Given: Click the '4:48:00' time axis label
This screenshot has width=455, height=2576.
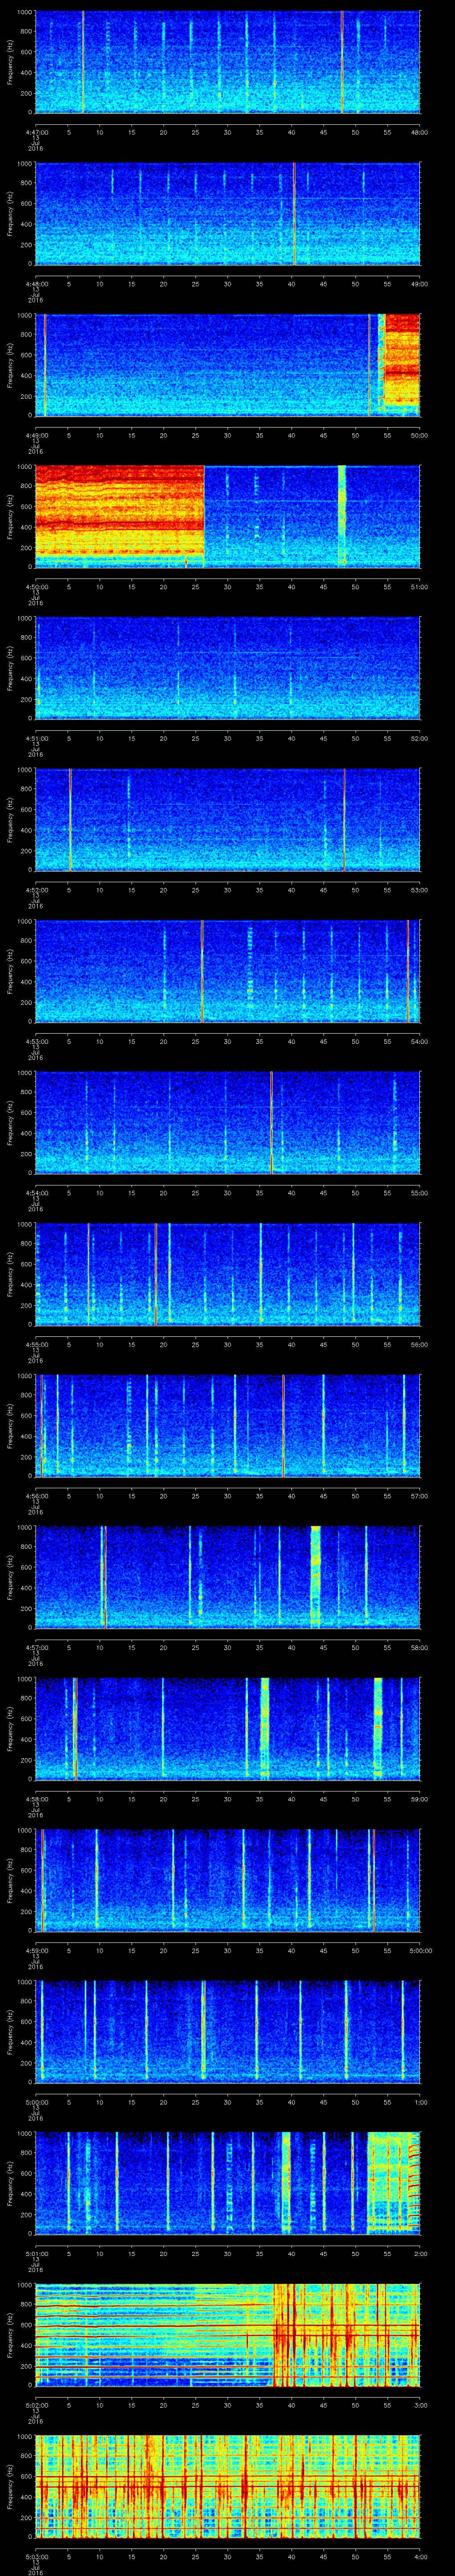Looking at the screenshot, I should coord(36,284).
